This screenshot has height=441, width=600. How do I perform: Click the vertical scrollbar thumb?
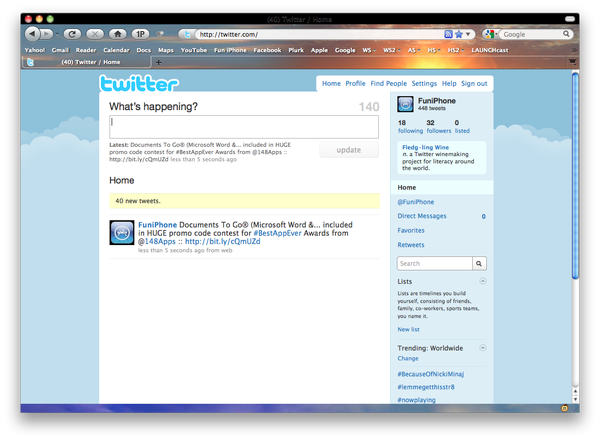[575, 176]
